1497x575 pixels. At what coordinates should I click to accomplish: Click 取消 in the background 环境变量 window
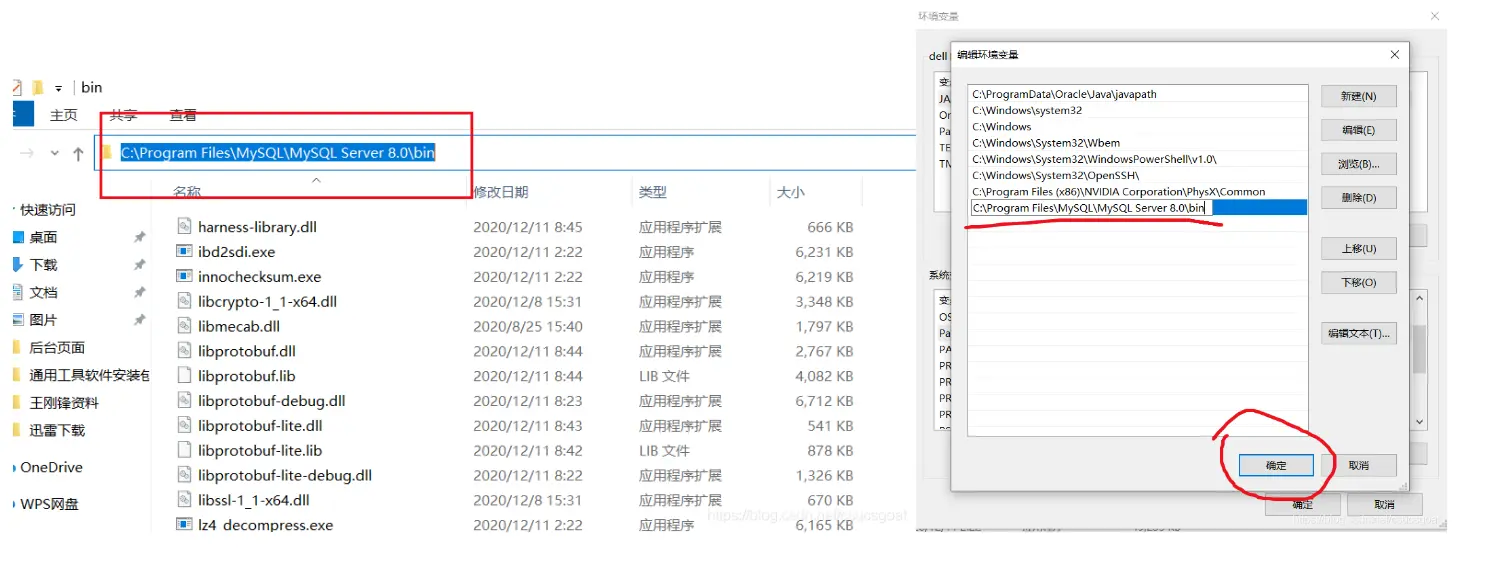point(1384,505)
